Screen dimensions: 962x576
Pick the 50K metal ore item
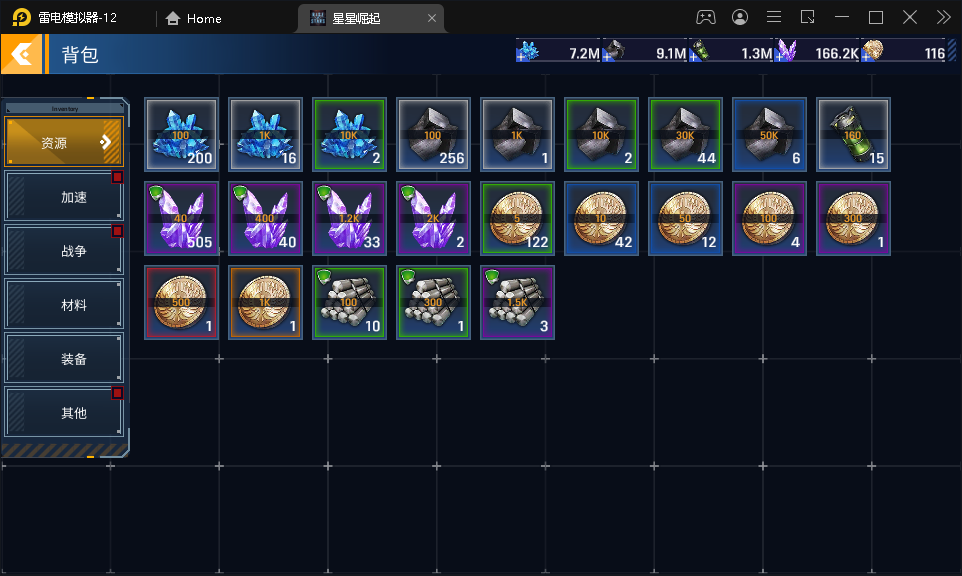coord(769,134)
